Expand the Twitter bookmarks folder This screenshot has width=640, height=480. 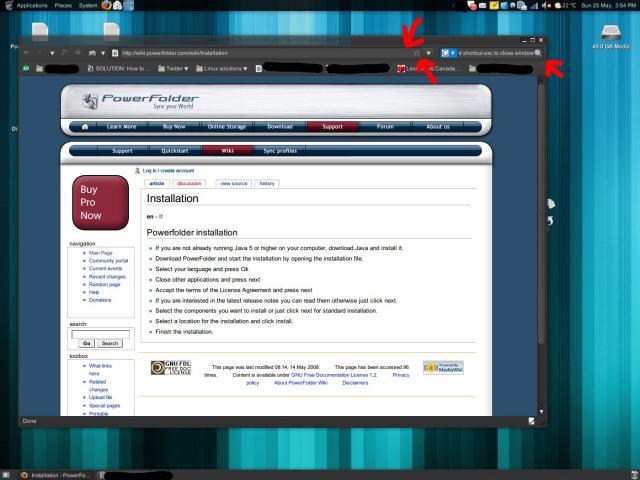(x=173, y=69)
